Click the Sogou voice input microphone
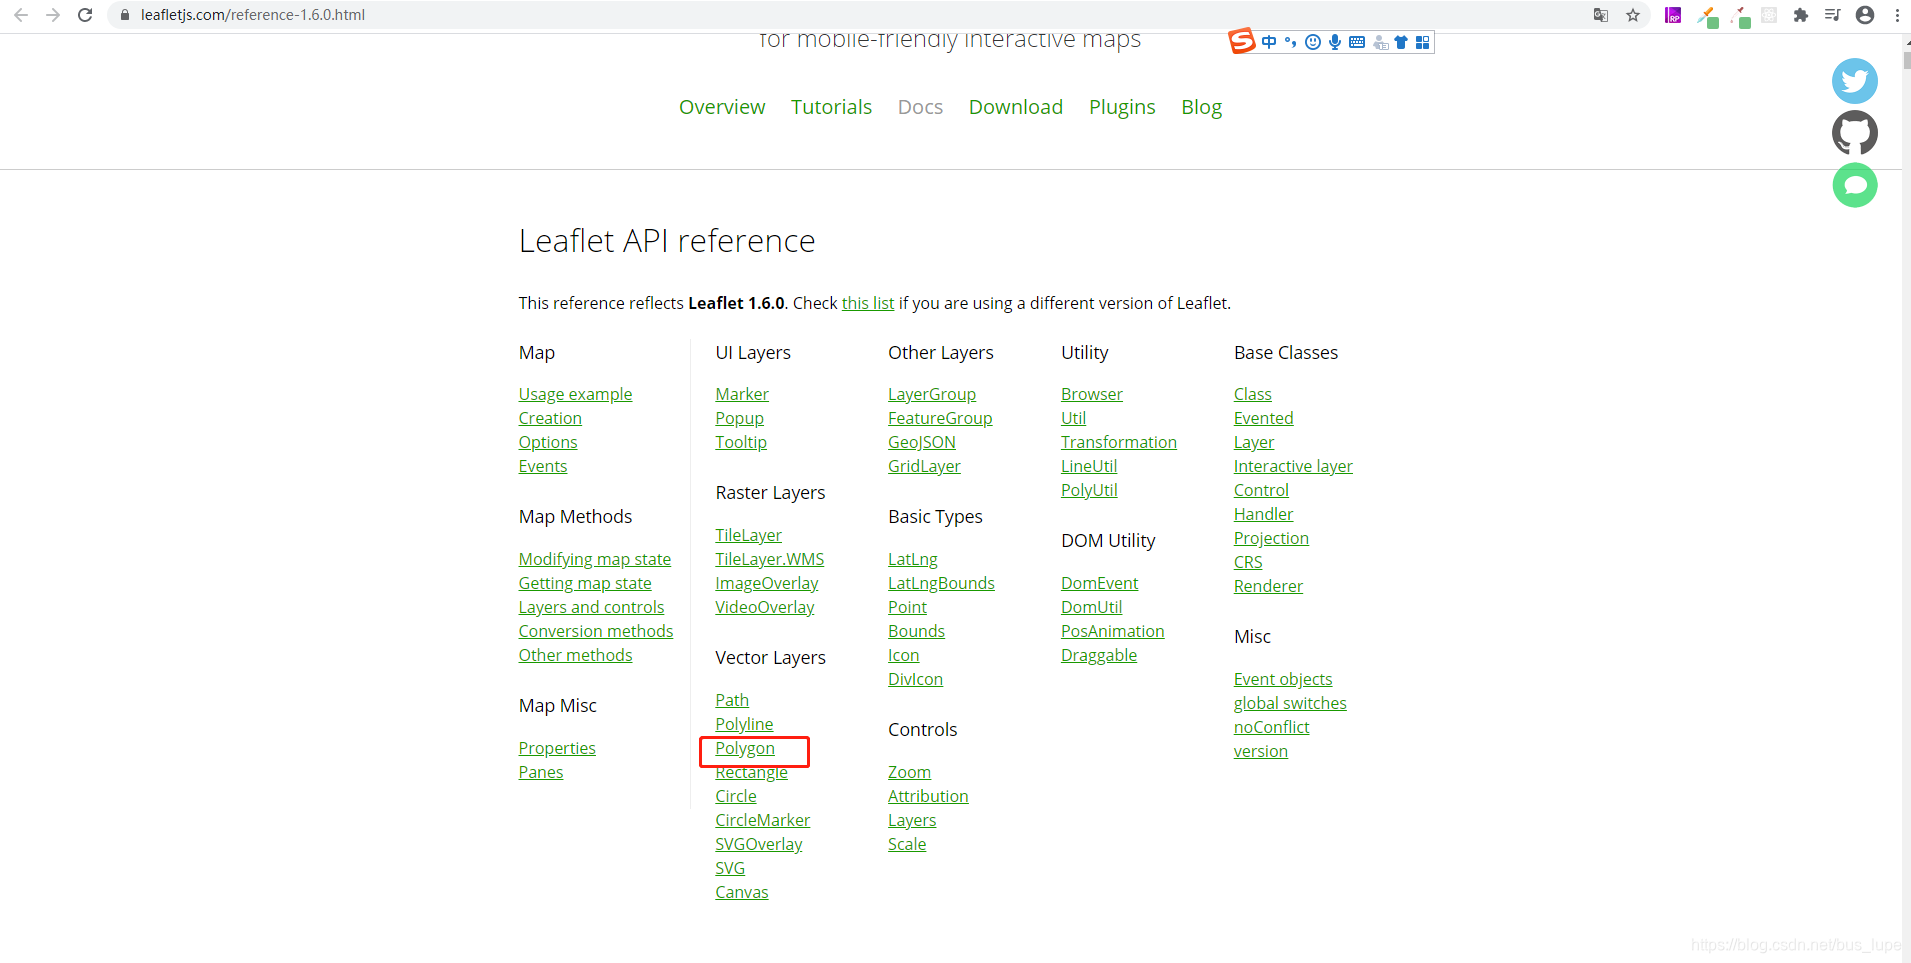 tap(1335, 42)
